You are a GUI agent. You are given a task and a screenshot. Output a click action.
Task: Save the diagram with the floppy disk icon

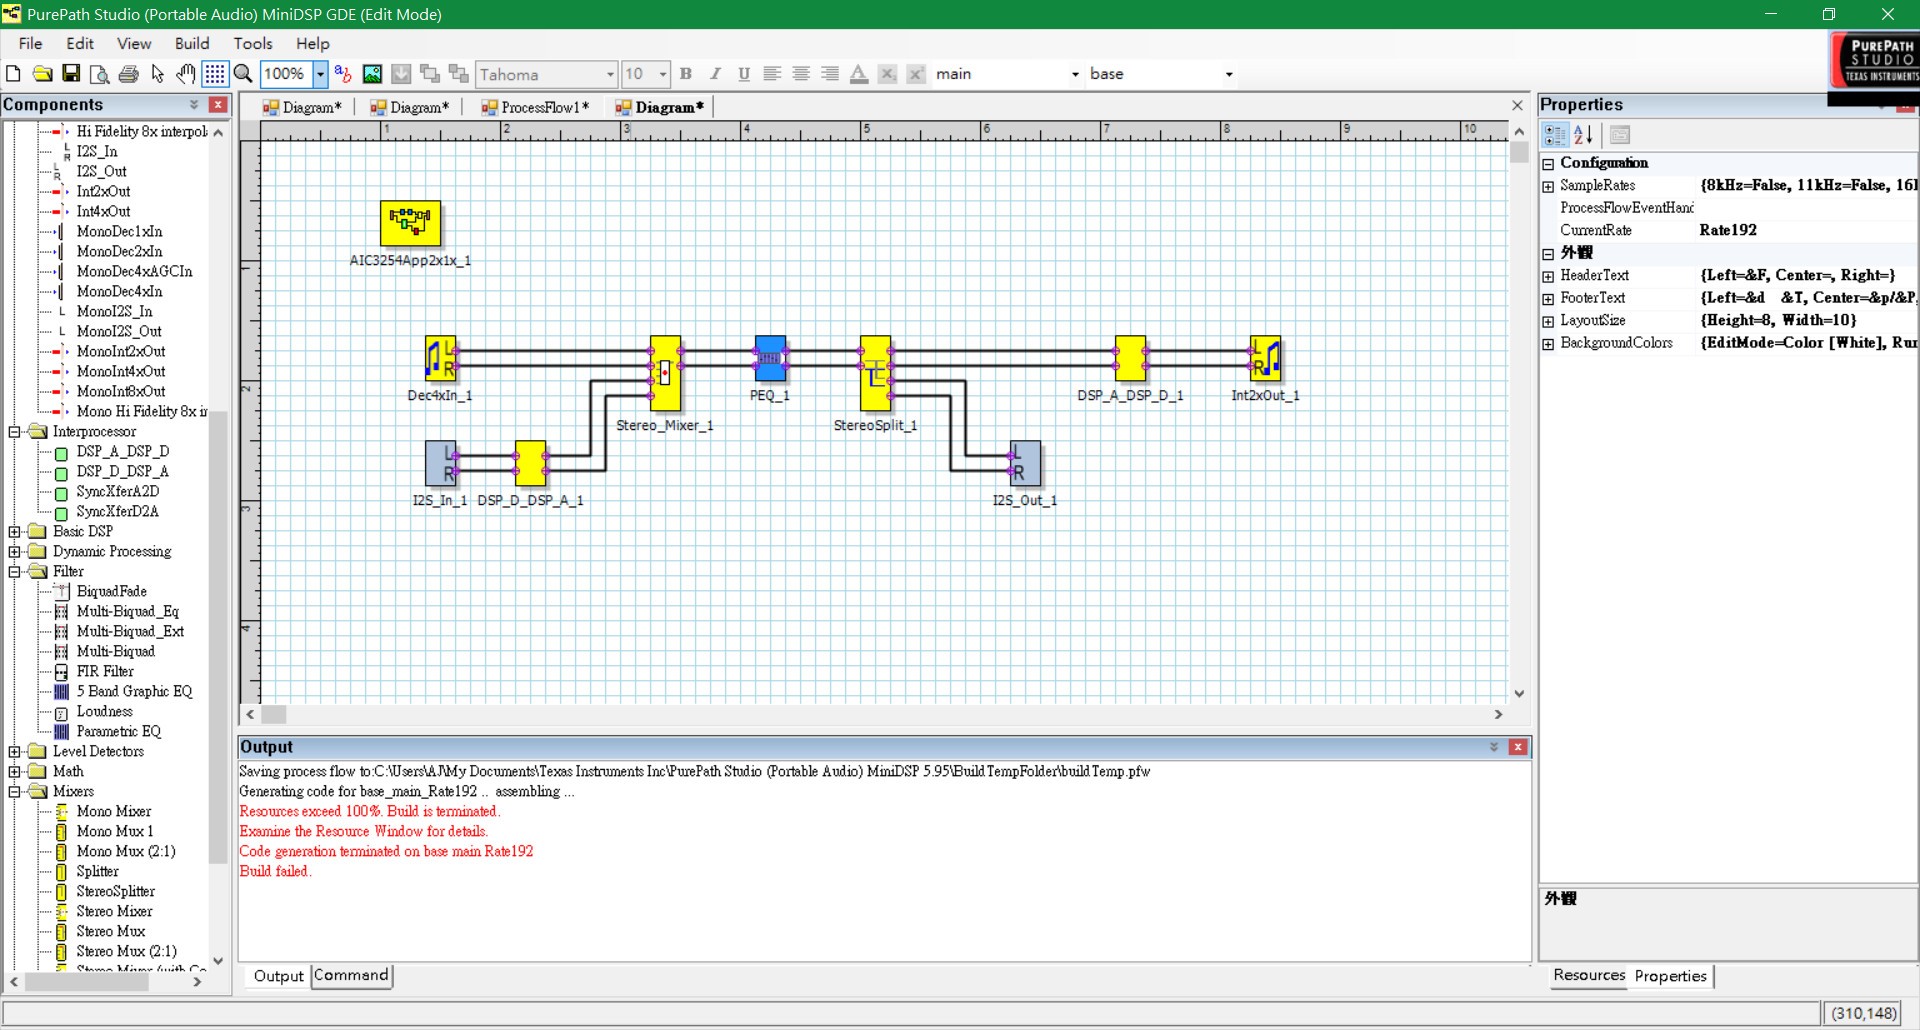pyautogui.click(x=71, y=74)
